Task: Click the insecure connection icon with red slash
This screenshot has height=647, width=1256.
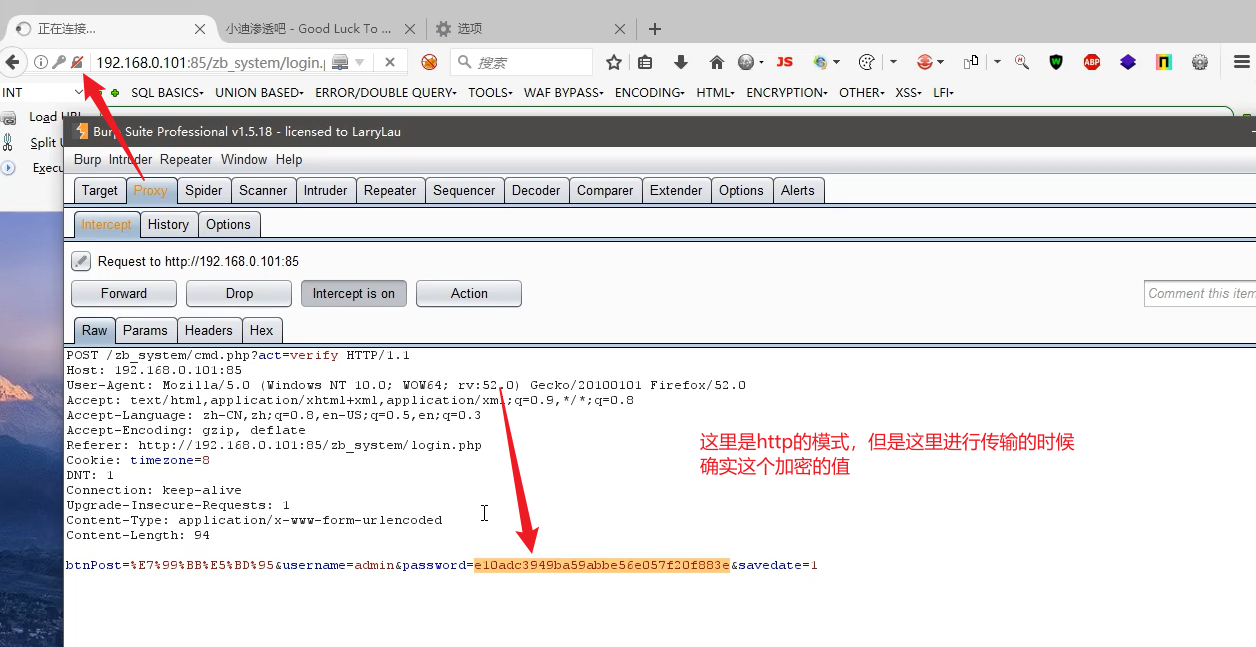Action: tap(76, 62)
